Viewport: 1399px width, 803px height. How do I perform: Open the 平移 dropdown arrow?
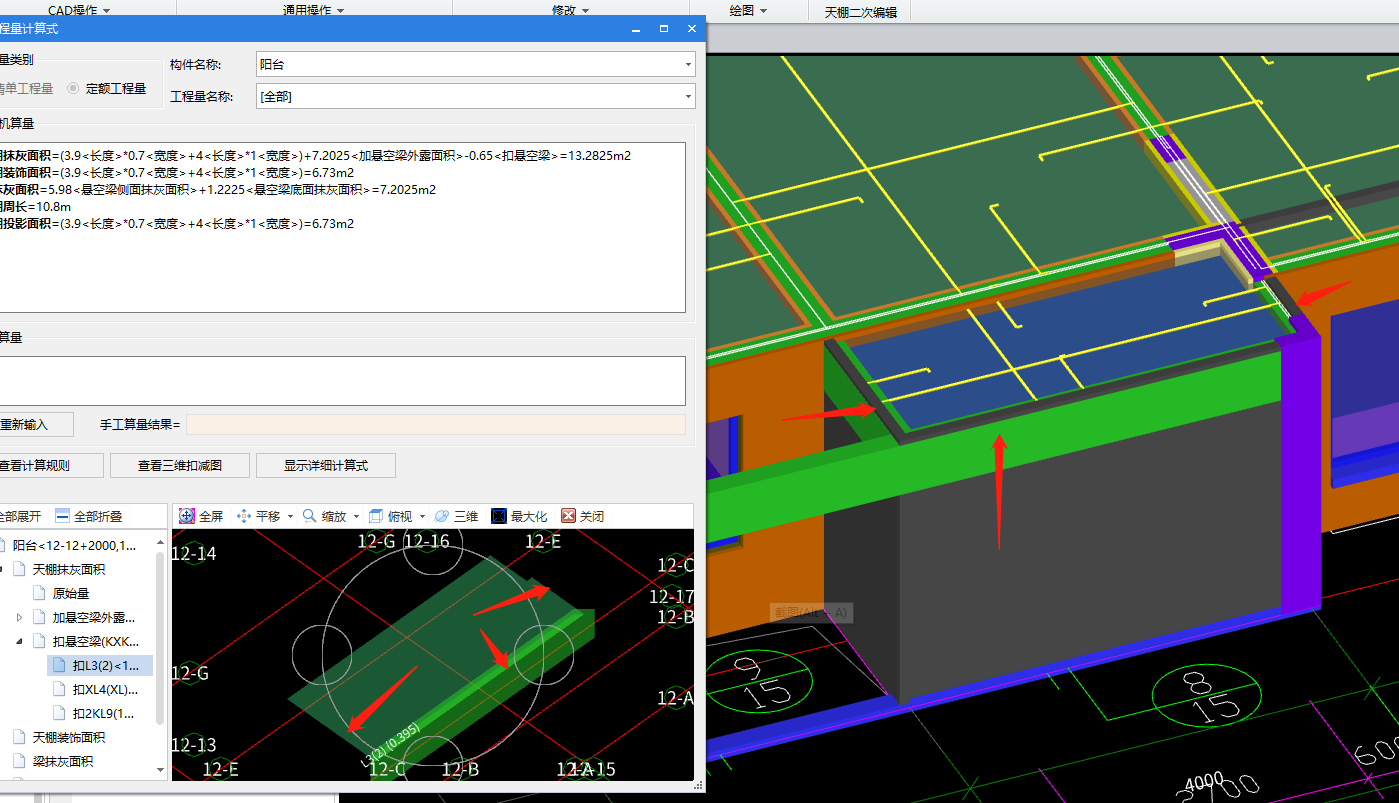[290, 517]
